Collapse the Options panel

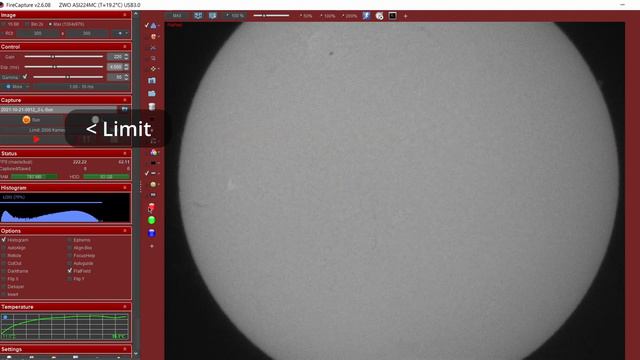coord(125,231)
